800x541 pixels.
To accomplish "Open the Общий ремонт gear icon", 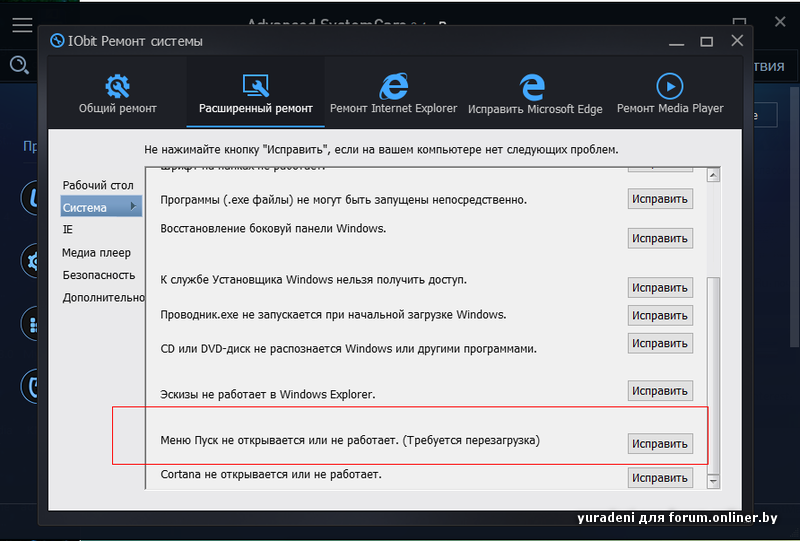I will 117,86.
